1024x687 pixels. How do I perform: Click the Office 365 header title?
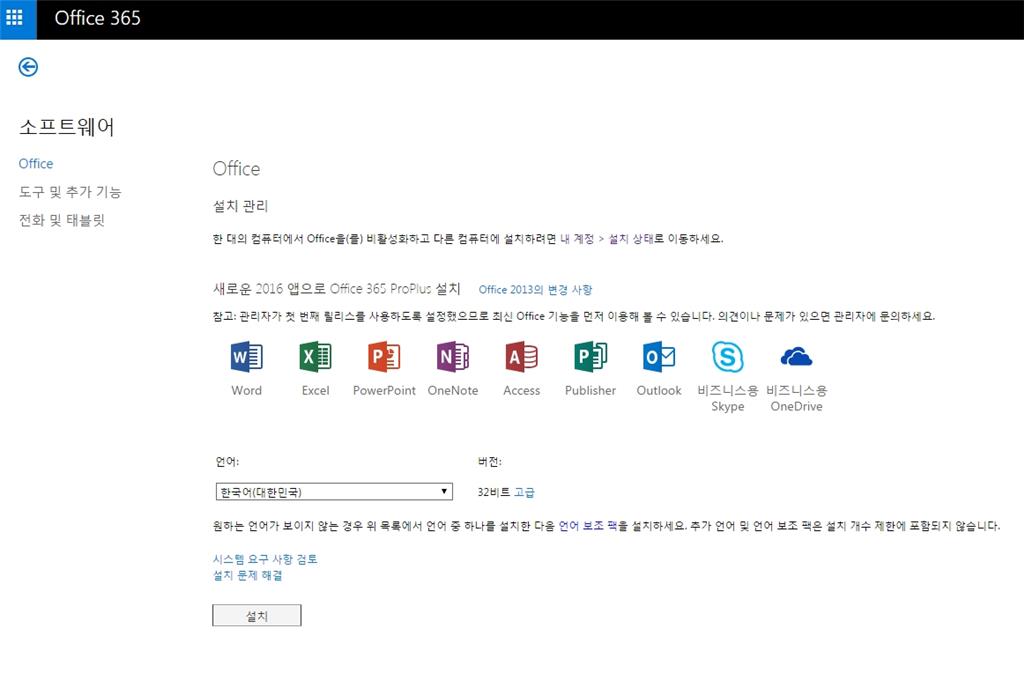[97, 18]
